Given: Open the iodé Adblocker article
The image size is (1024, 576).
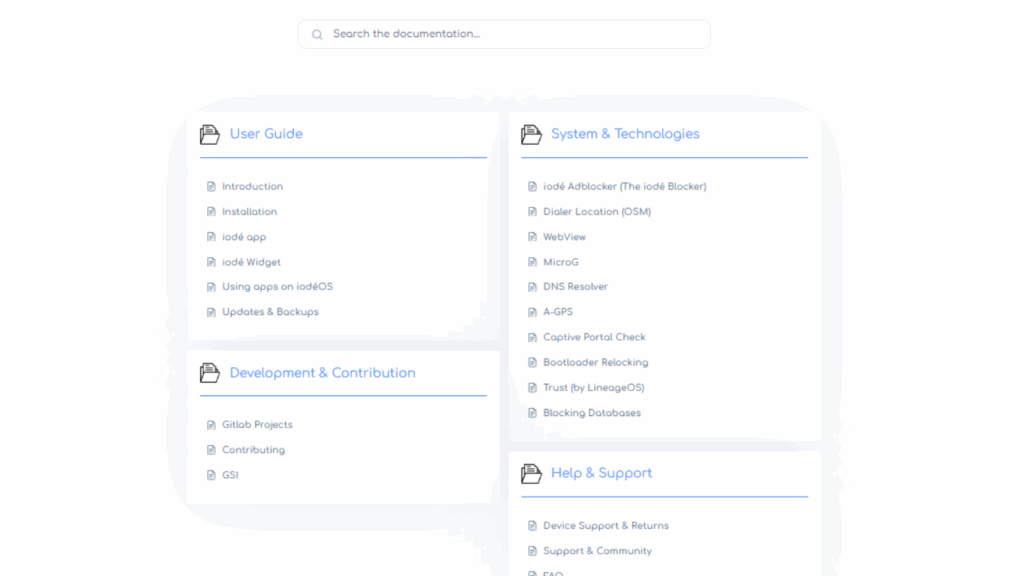Looking at the screenshot, I should [625, 186].
